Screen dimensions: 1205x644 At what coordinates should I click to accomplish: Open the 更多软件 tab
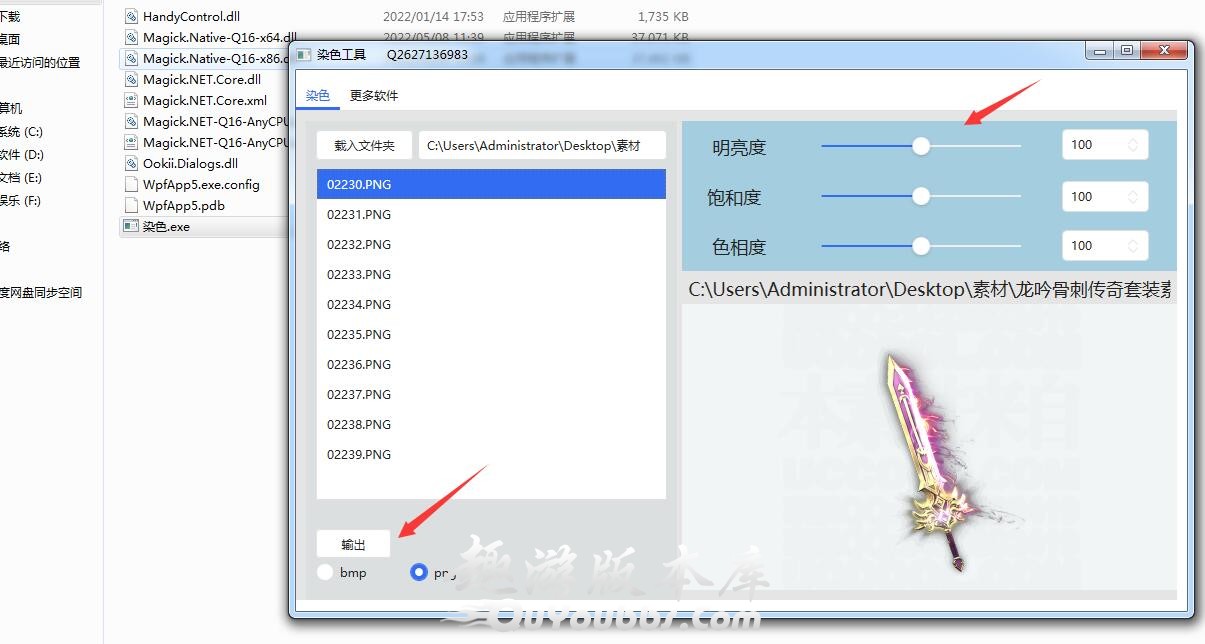tap(374, 96)
